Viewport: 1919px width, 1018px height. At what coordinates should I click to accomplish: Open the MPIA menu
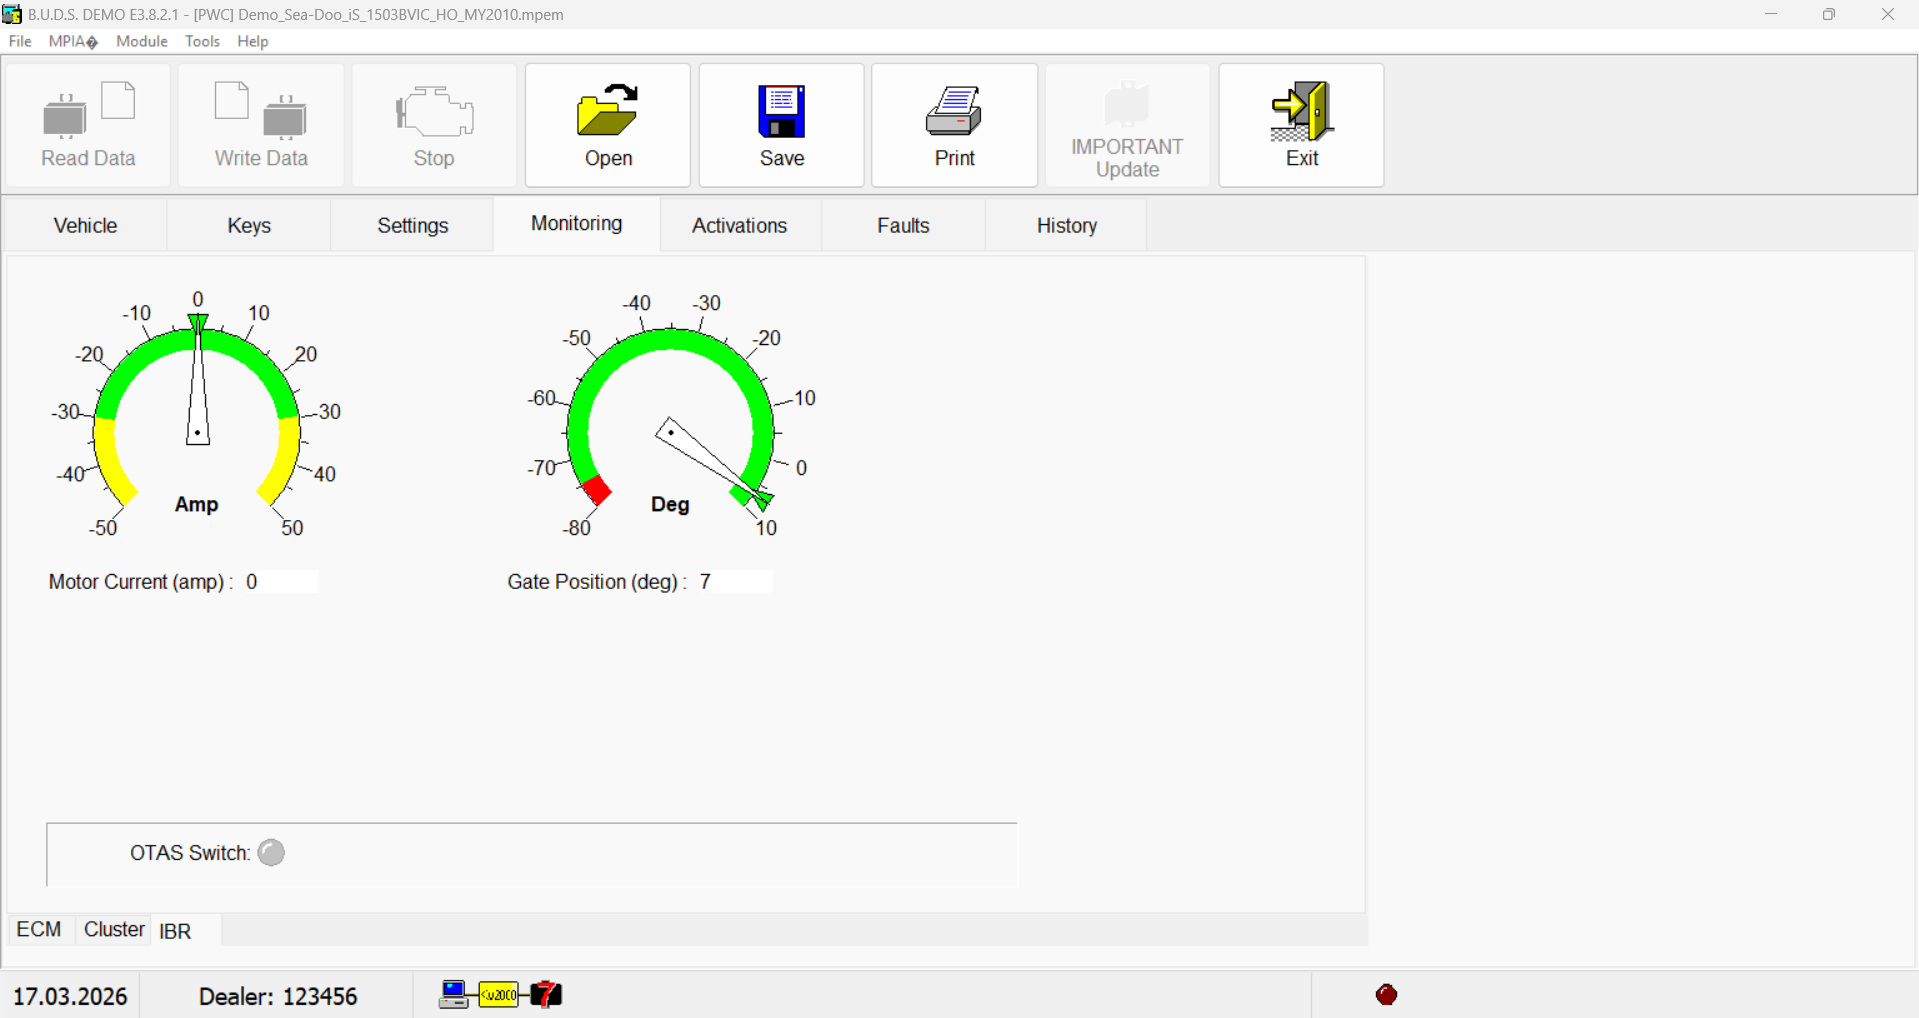coord(72,41)
